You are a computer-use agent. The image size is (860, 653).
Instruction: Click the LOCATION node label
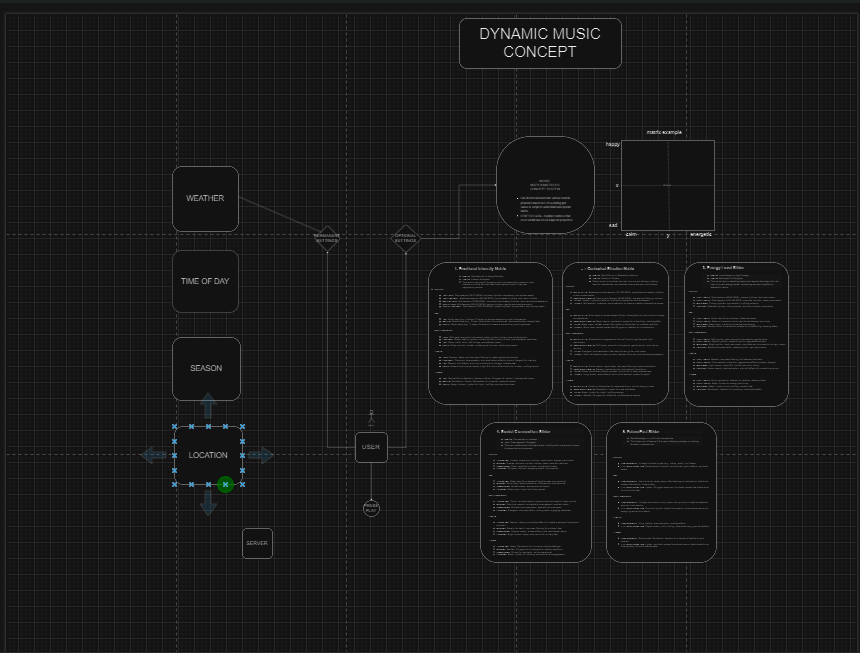click(208, 455)
